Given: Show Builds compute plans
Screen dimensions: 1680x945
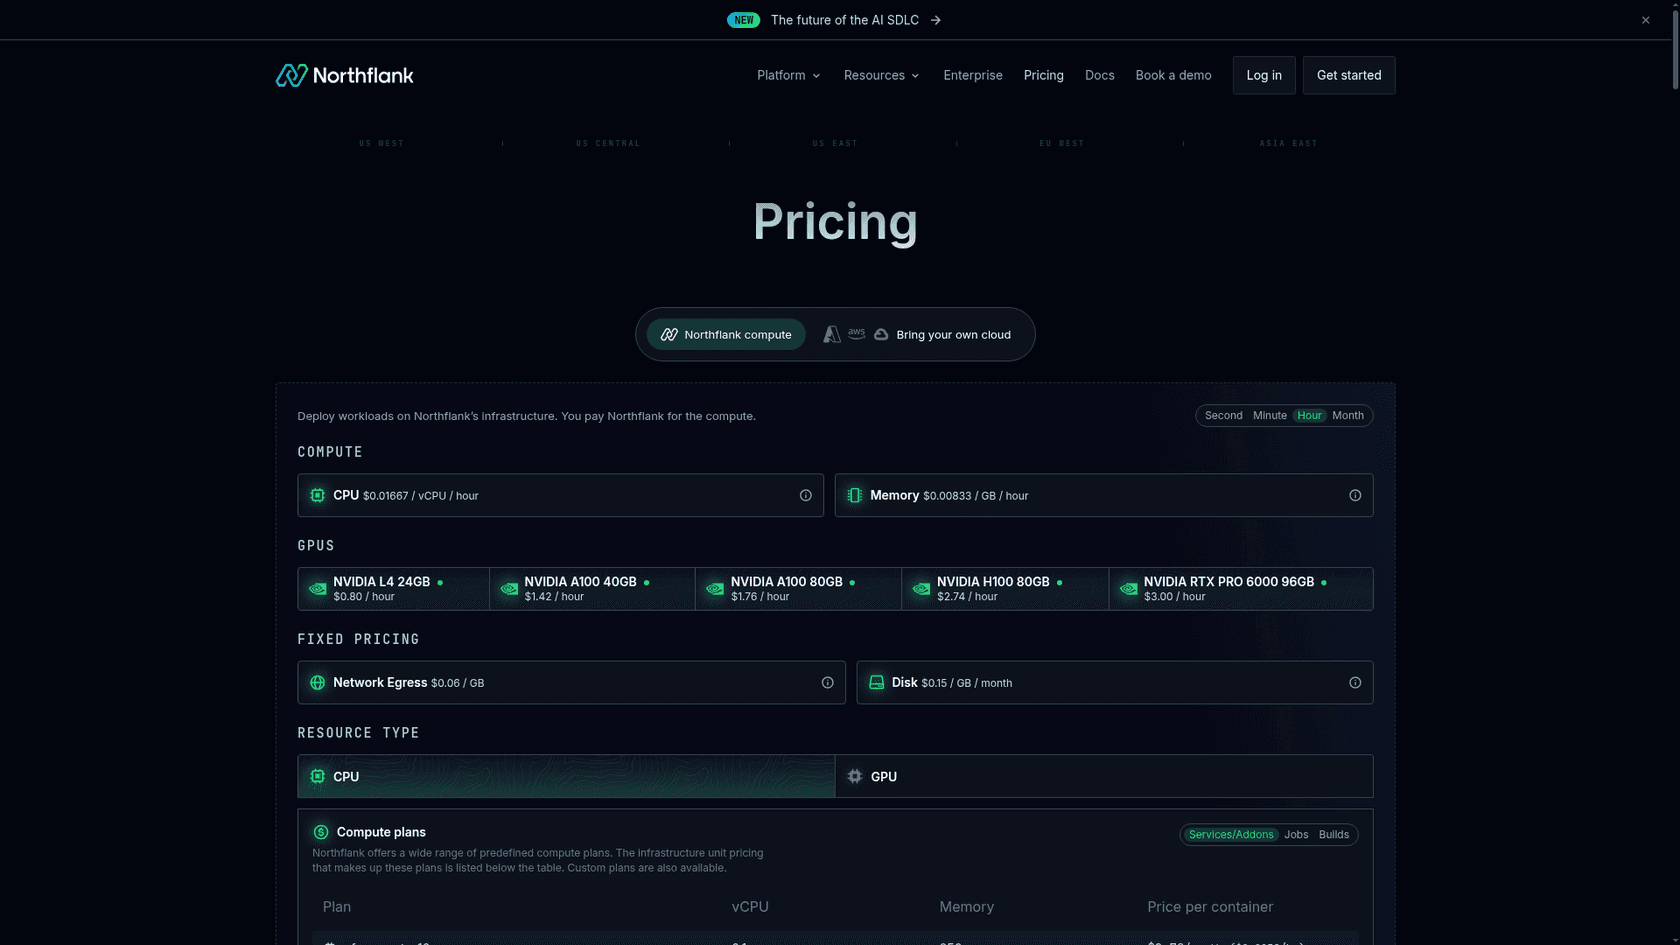Looking at the screenshot, I should pos(1334,835).
